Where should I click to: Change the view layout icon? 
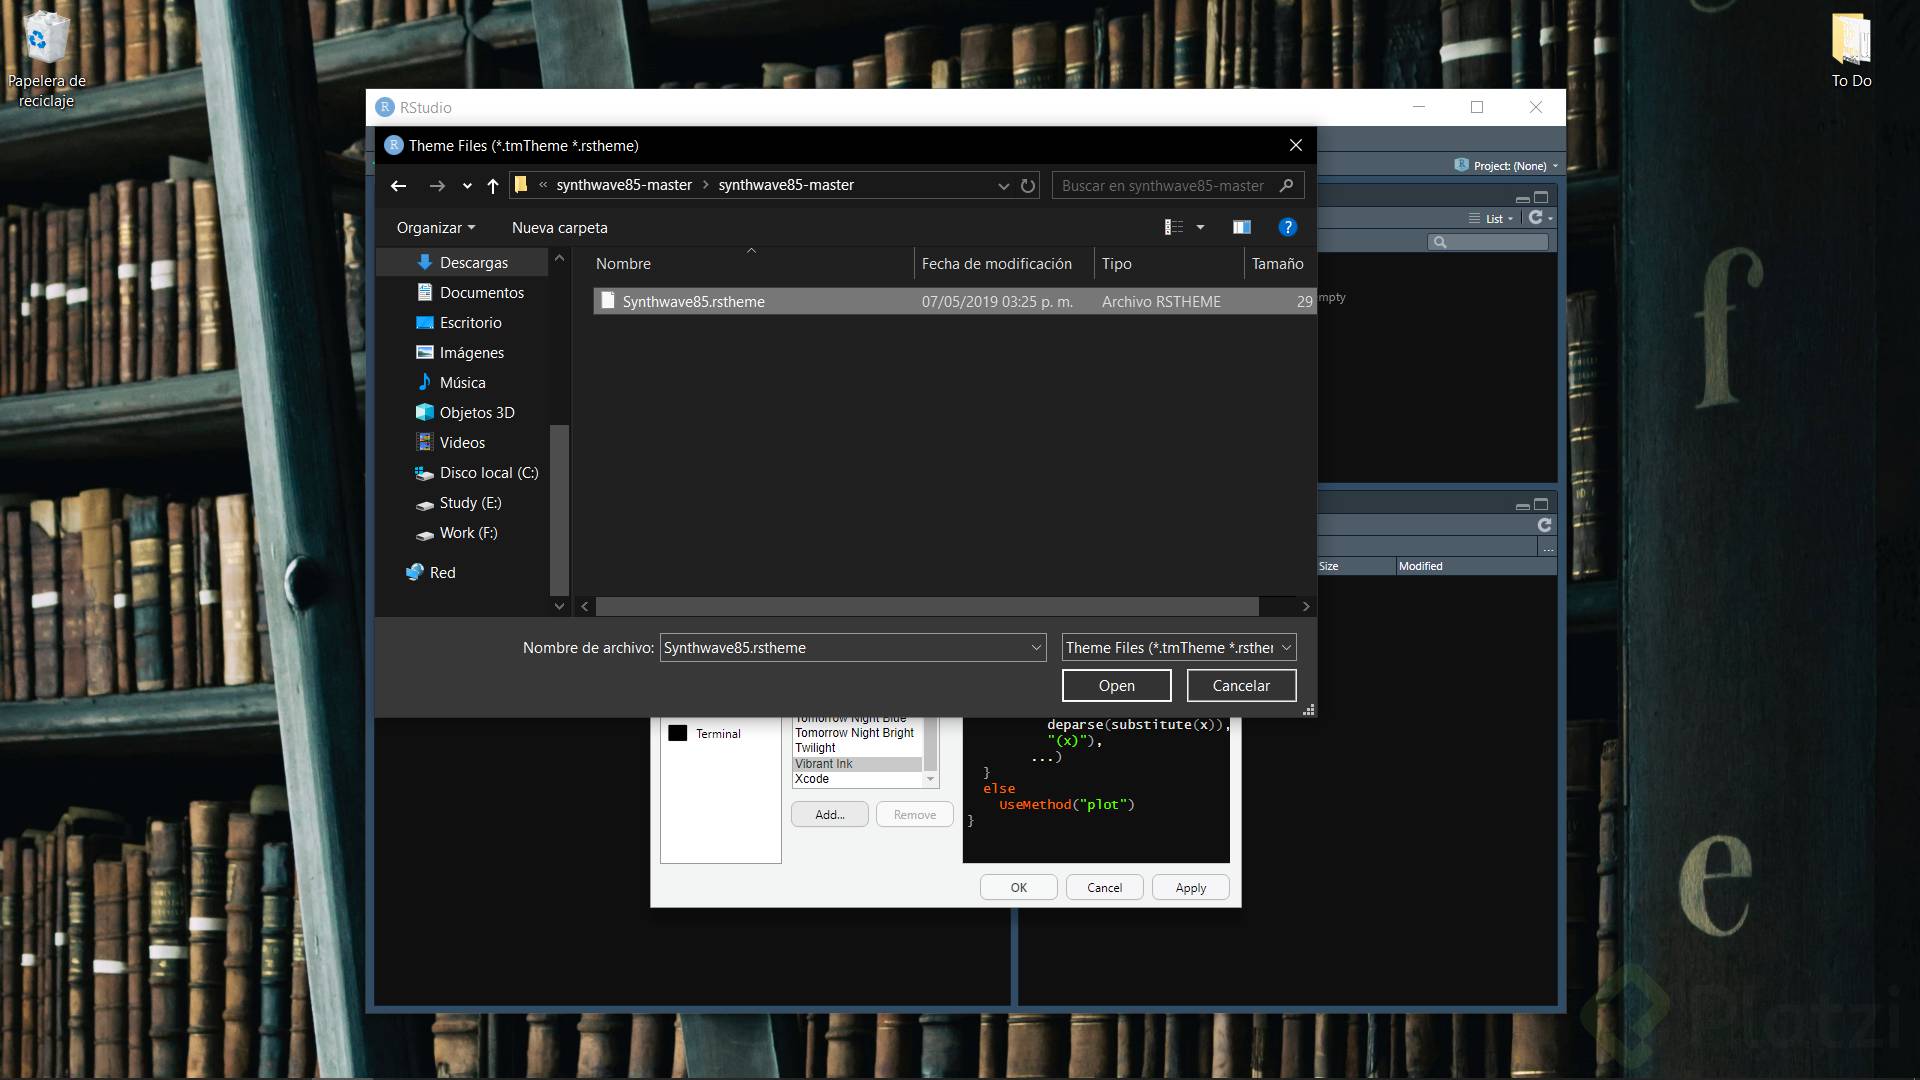(1174, 228)
